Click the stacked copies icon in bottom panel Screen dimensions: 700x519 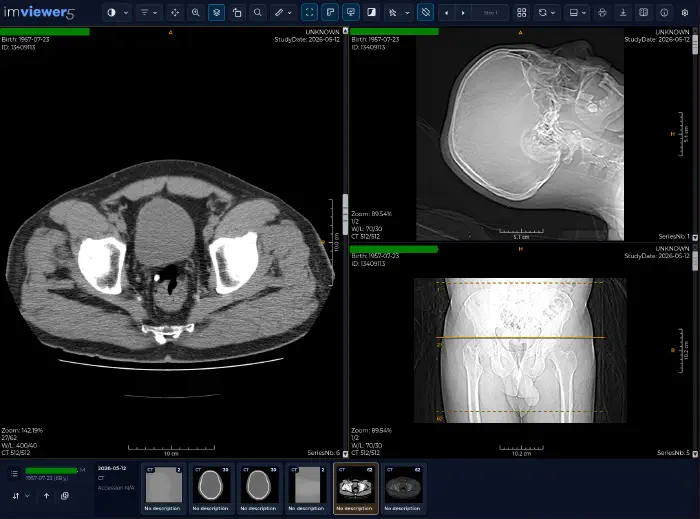coord(65,495)
